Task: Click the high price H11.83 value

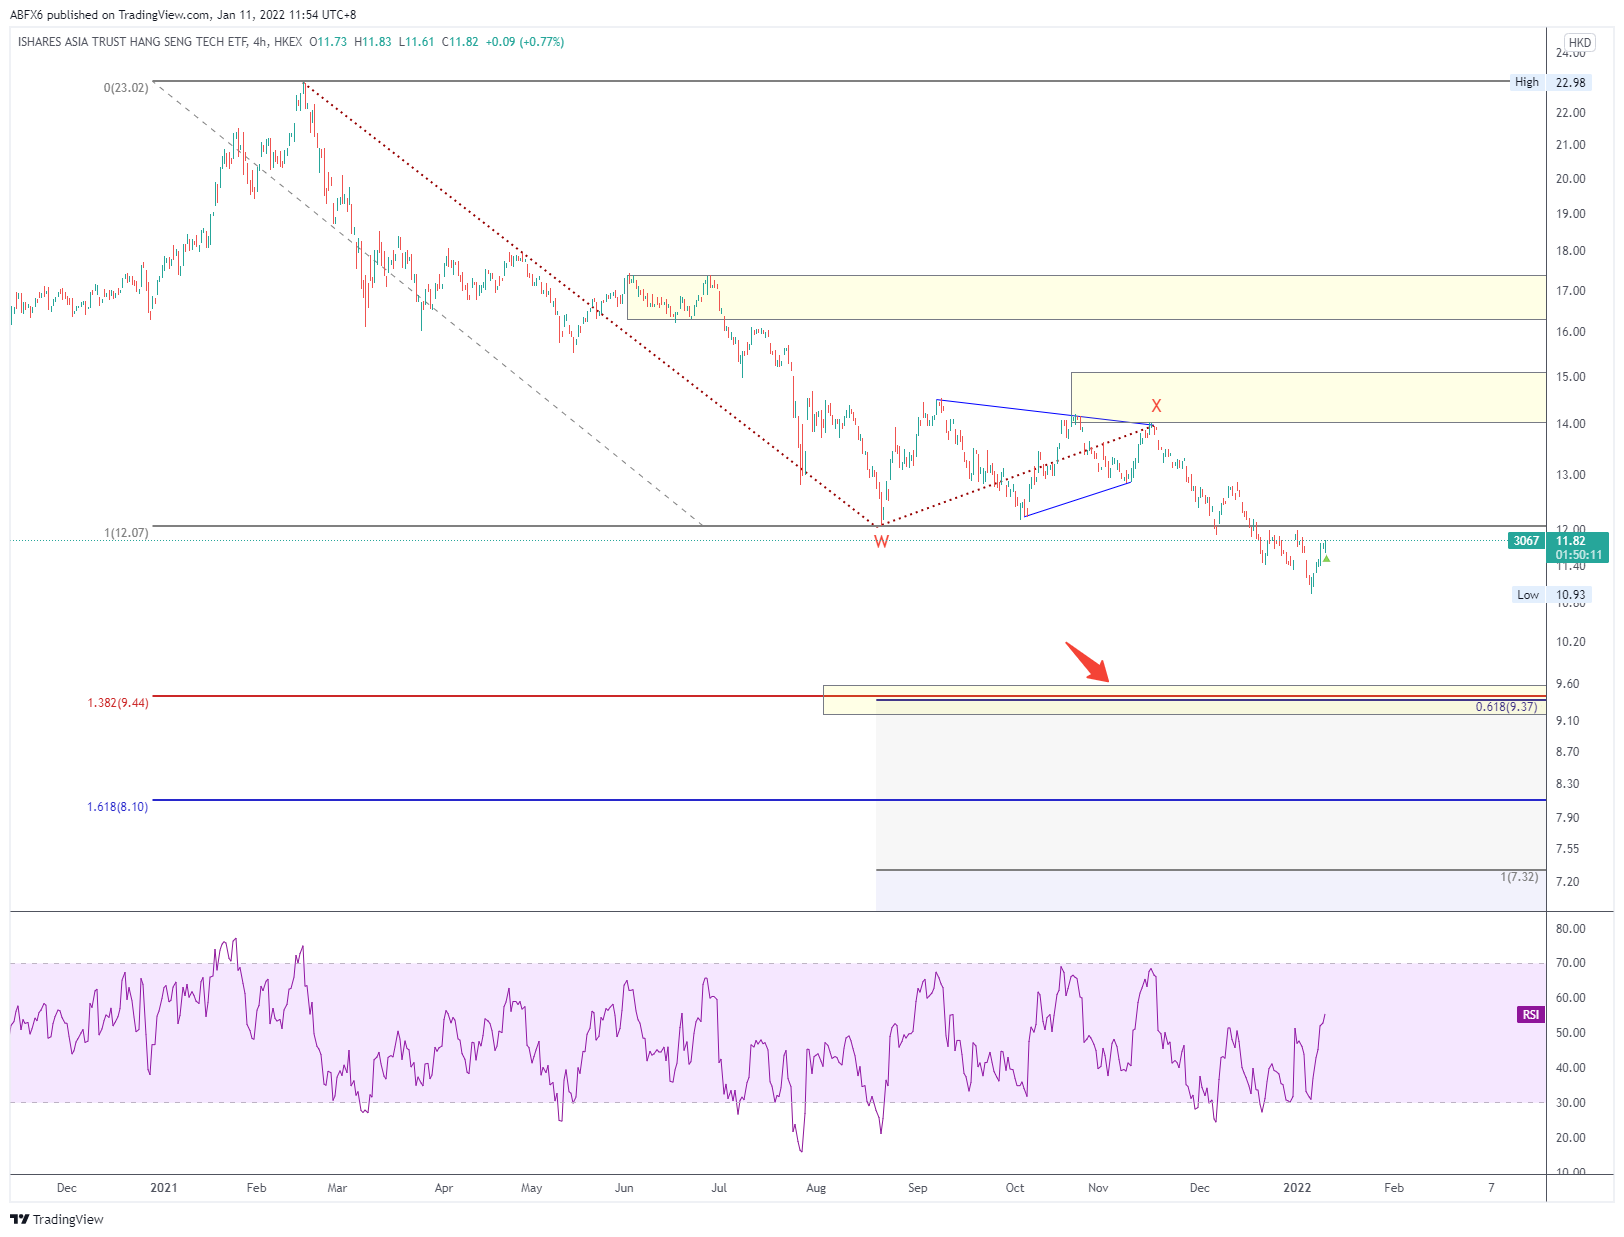Action: (x=373, y=42)
